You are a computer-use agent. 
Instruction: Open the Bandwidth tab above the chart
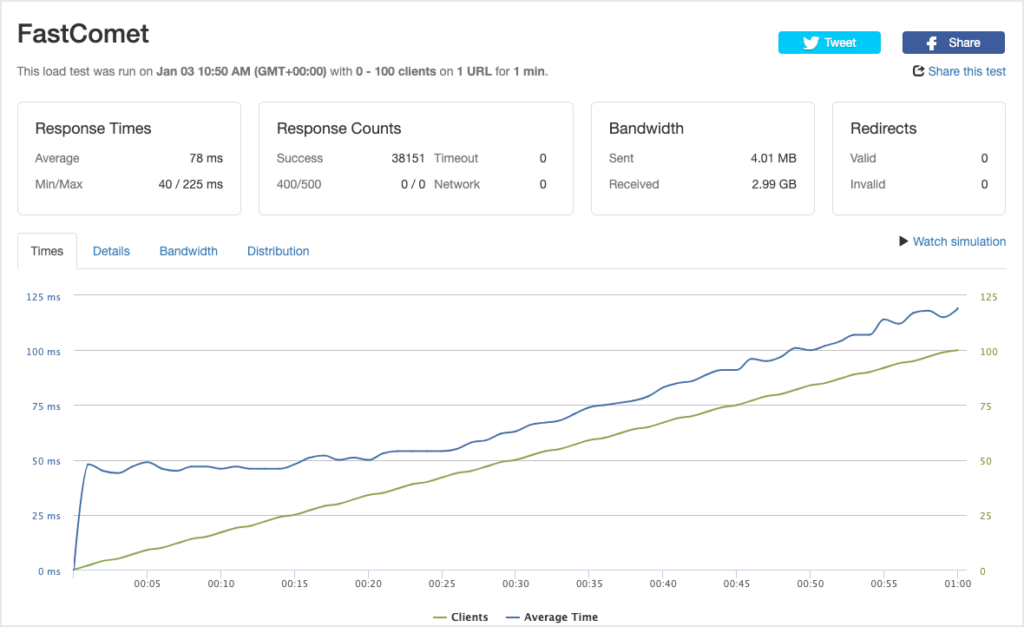coord(188,251)
